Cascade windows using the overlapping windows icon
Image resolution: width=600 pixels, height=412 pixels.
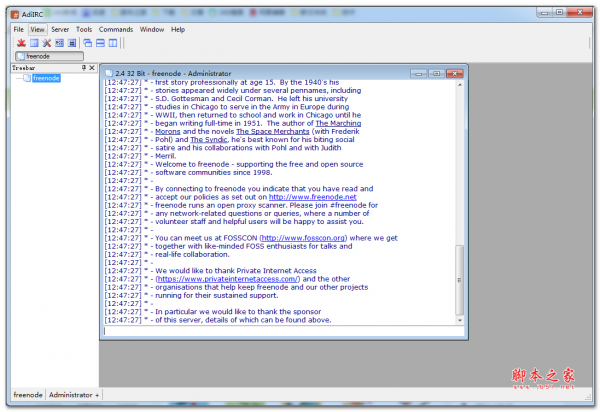pos(88,43)
